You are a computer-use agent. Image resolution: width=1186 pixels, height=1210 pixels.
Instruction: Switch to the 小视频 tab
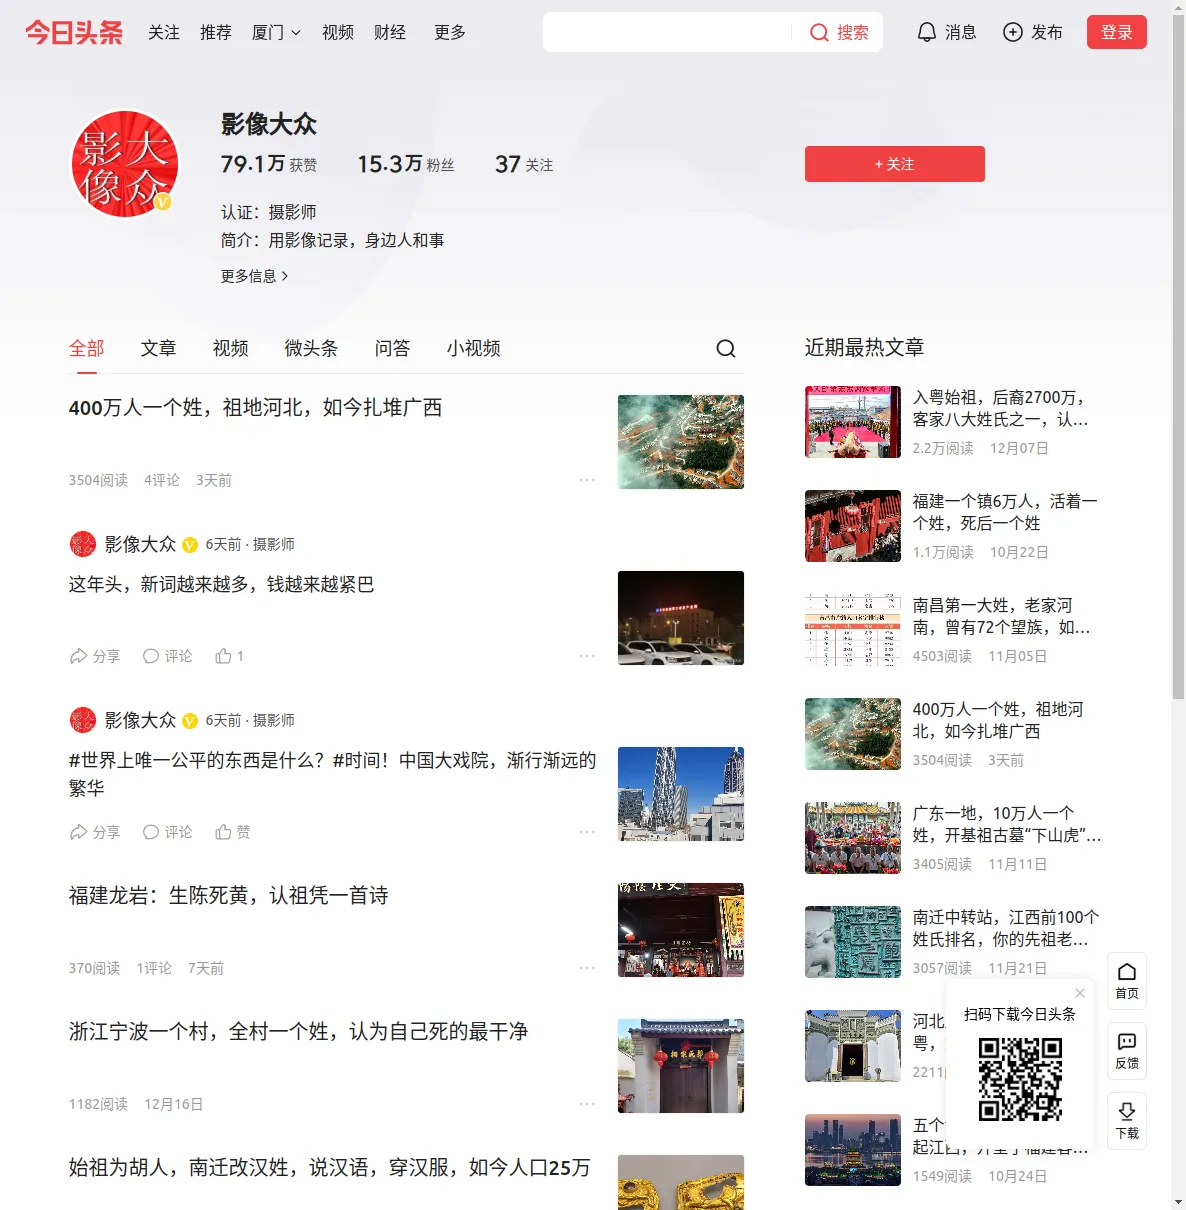pyautogui.click(x=474, y=348)
